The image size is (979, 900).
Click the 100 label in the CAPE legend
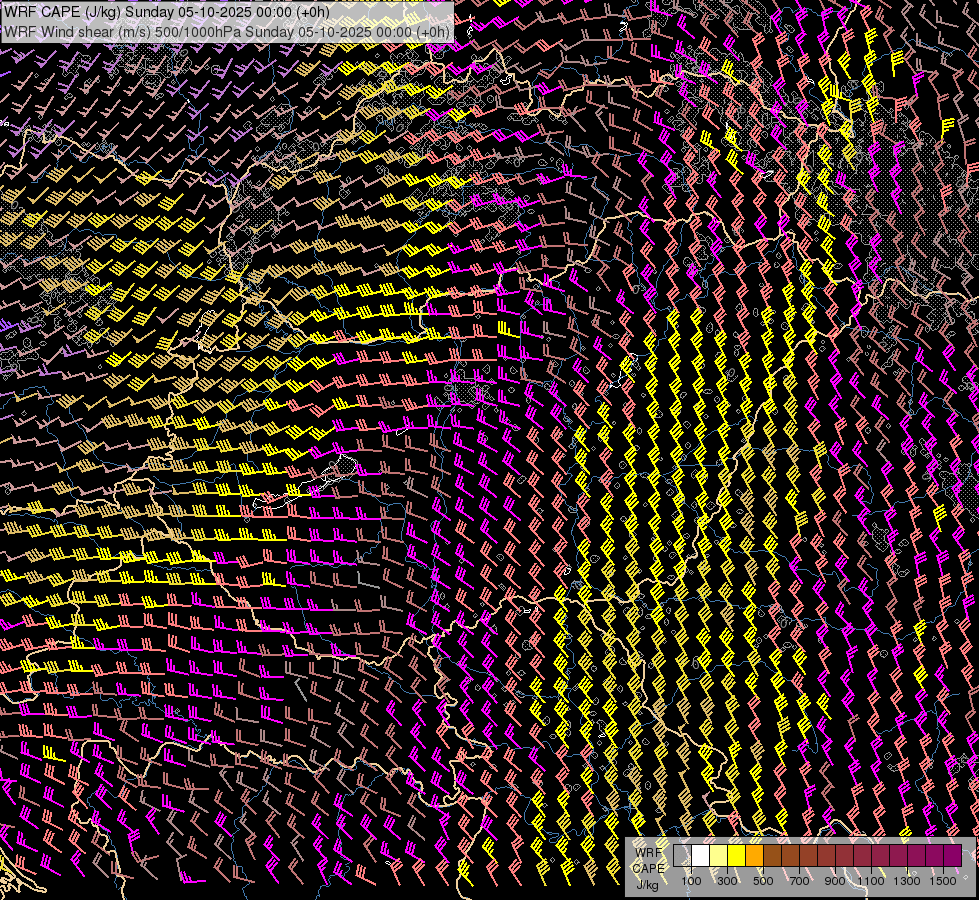pos(691,881)
